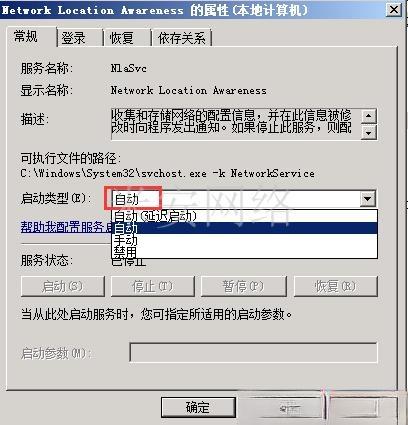Click the 常规 tab
The image size is (408, 425).
(x=31, y=36)
